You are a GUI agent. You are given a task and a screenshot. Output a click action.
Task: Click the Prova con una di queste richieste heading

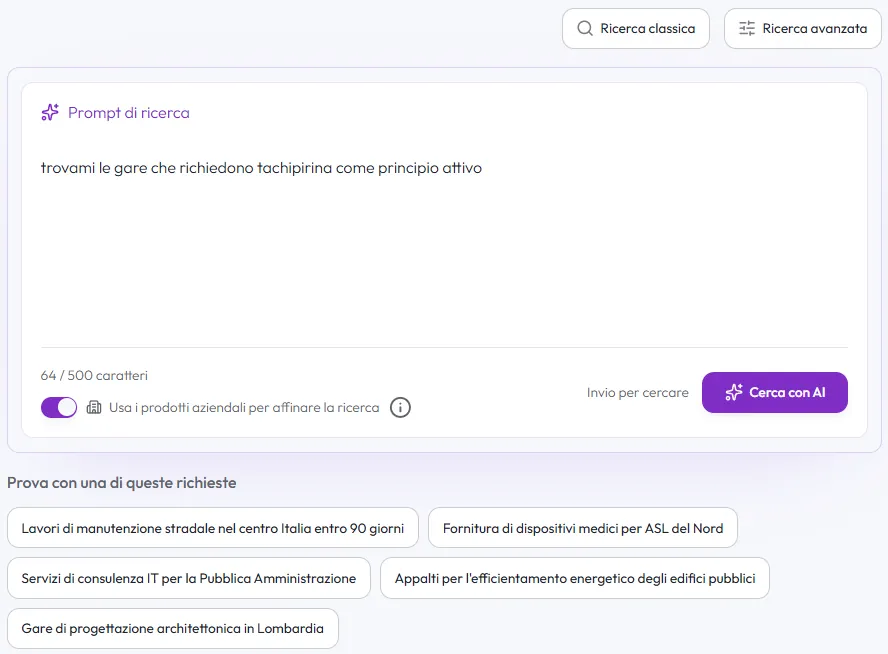click(x=122, y=483)
